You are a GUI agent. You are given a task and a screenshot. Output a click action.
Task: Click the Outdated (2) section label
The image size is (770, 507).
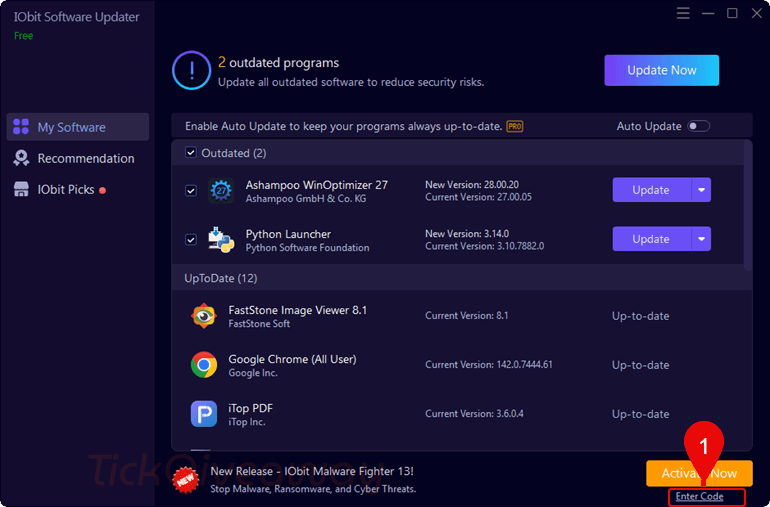click(x=234, y=153)
